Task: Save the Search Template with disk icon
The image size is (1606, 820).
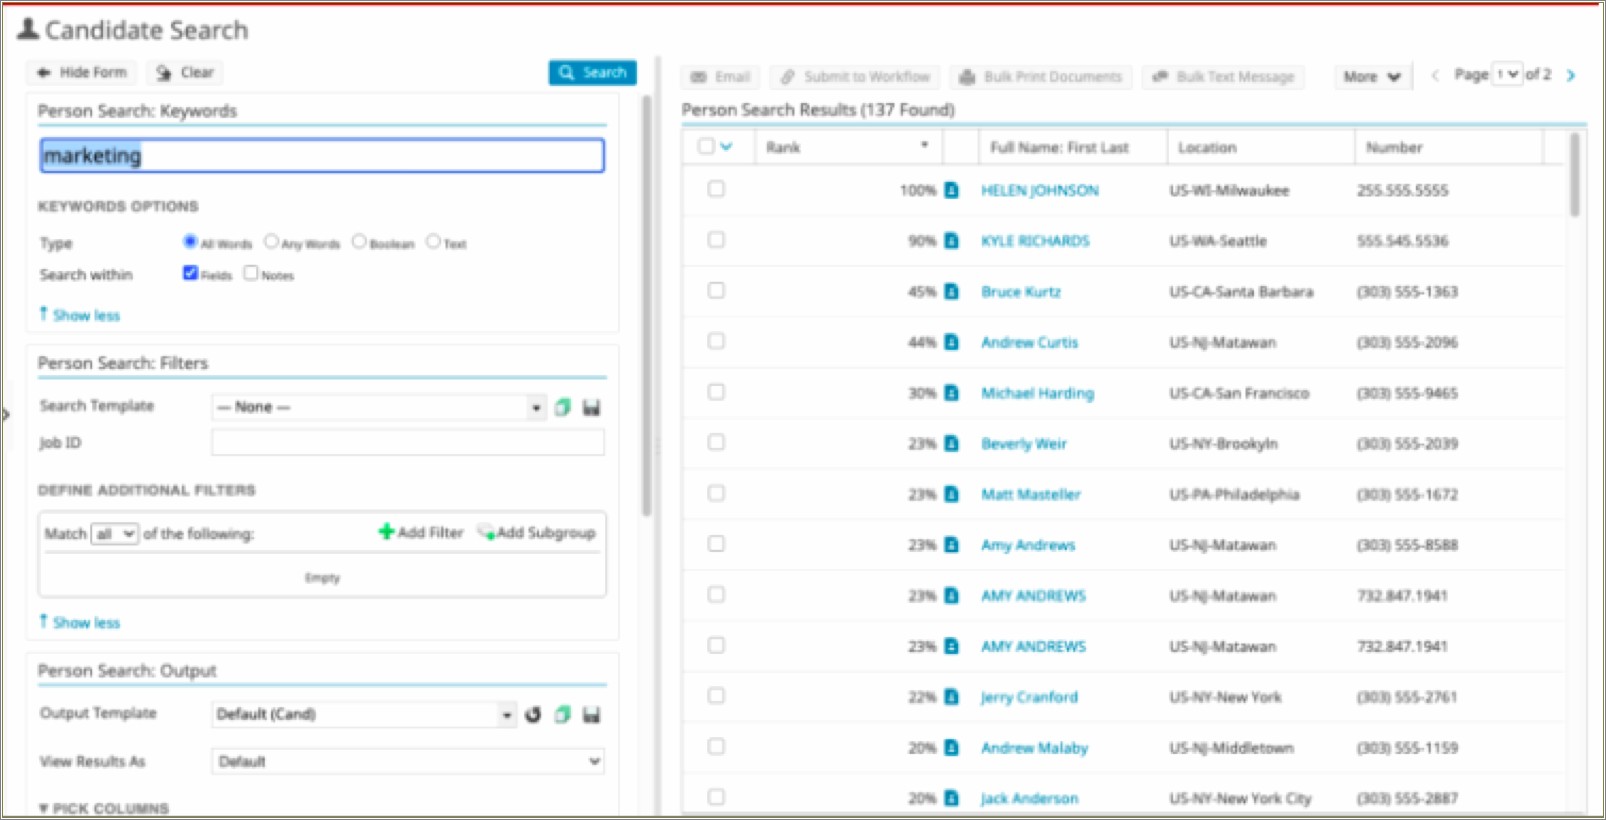Action: [x=592, y=407]
